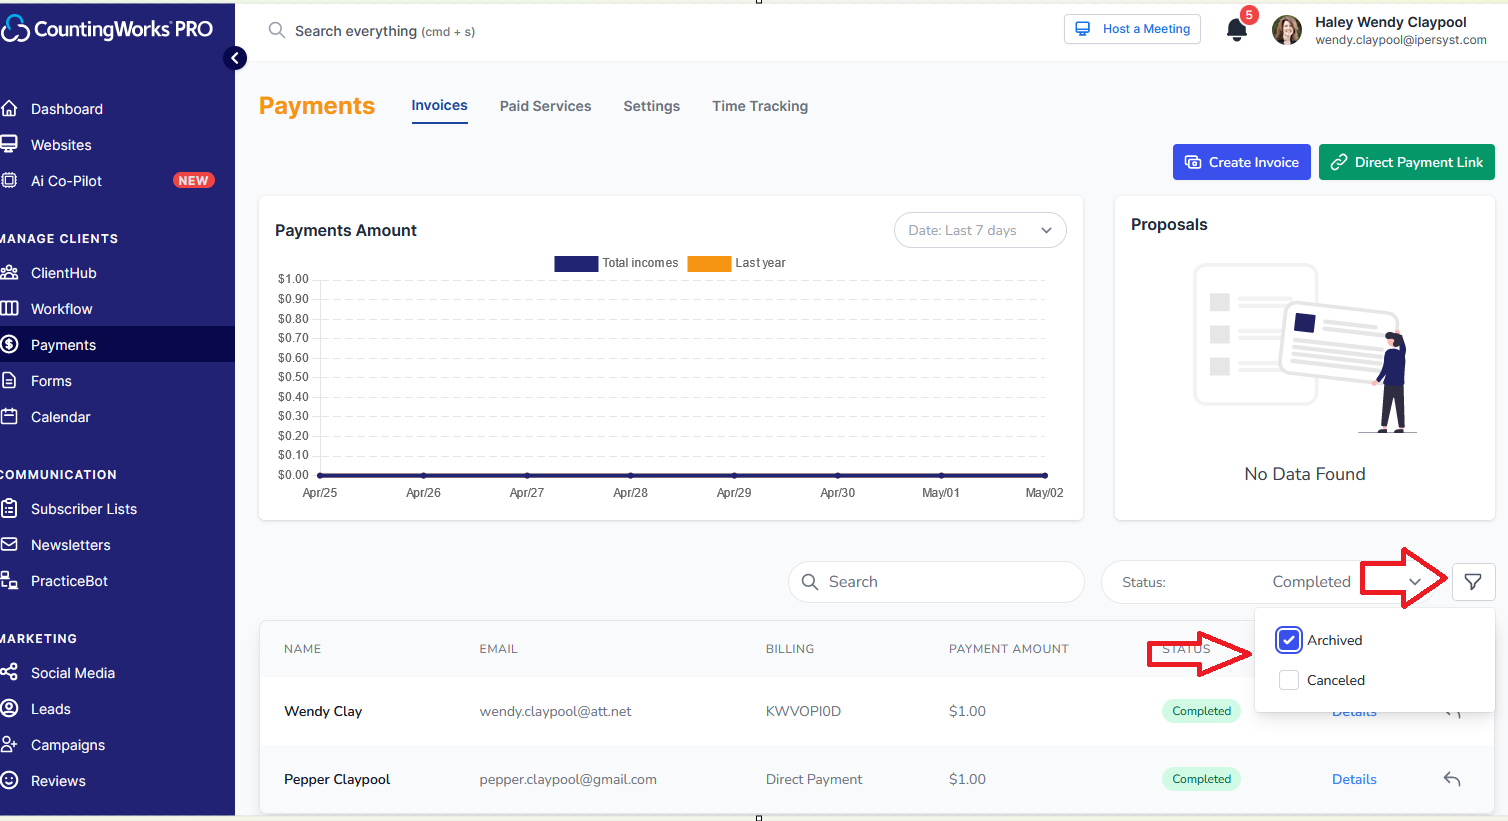Open Social Media in the sidebar
Screen dimensions: 1508x821
73,673
